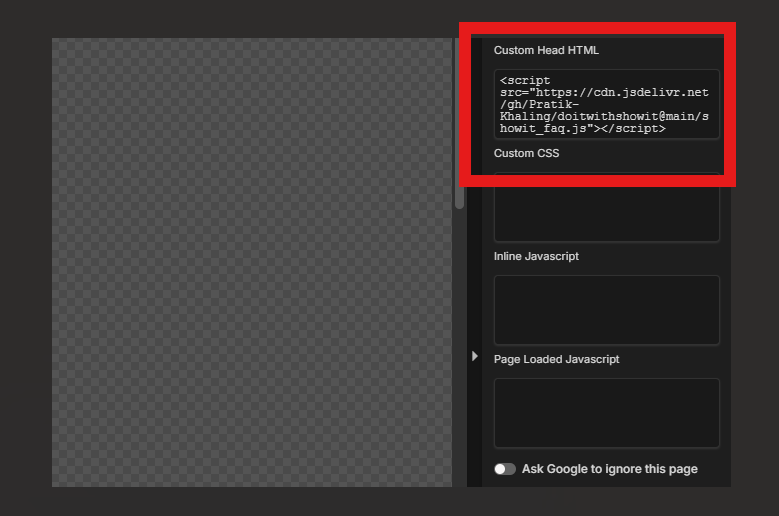
Task: Click the "Khaling/doitwithshowit@main" code line
Action: 600,116
